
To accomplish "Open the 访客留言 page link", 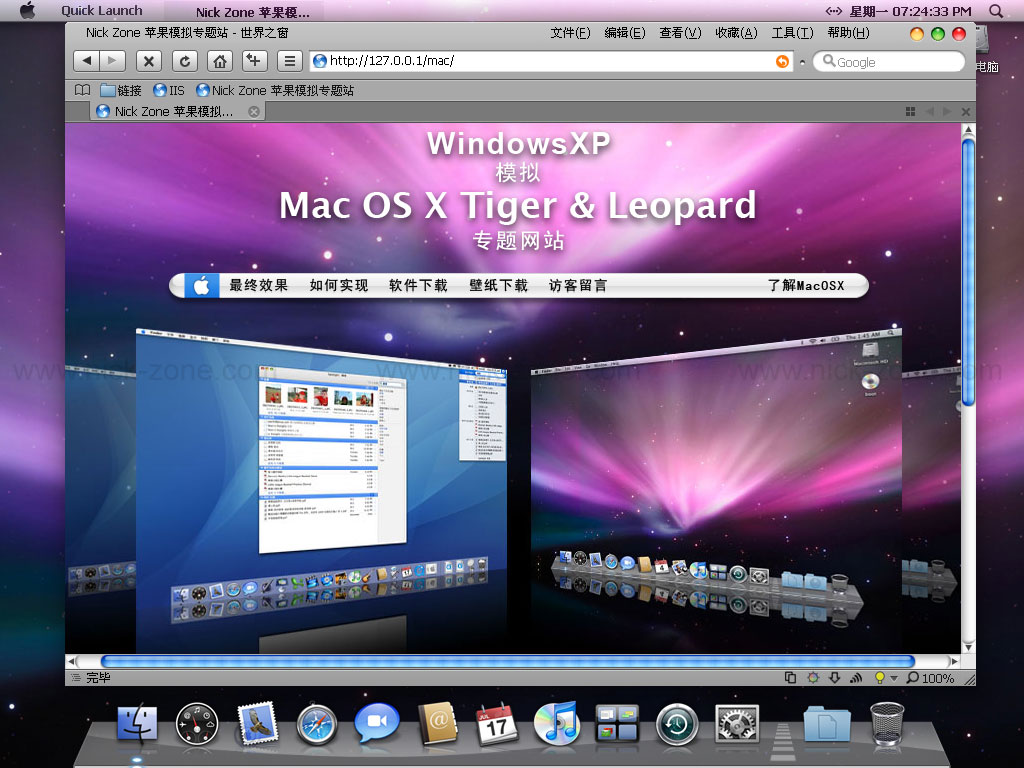I will pos(578,285).
